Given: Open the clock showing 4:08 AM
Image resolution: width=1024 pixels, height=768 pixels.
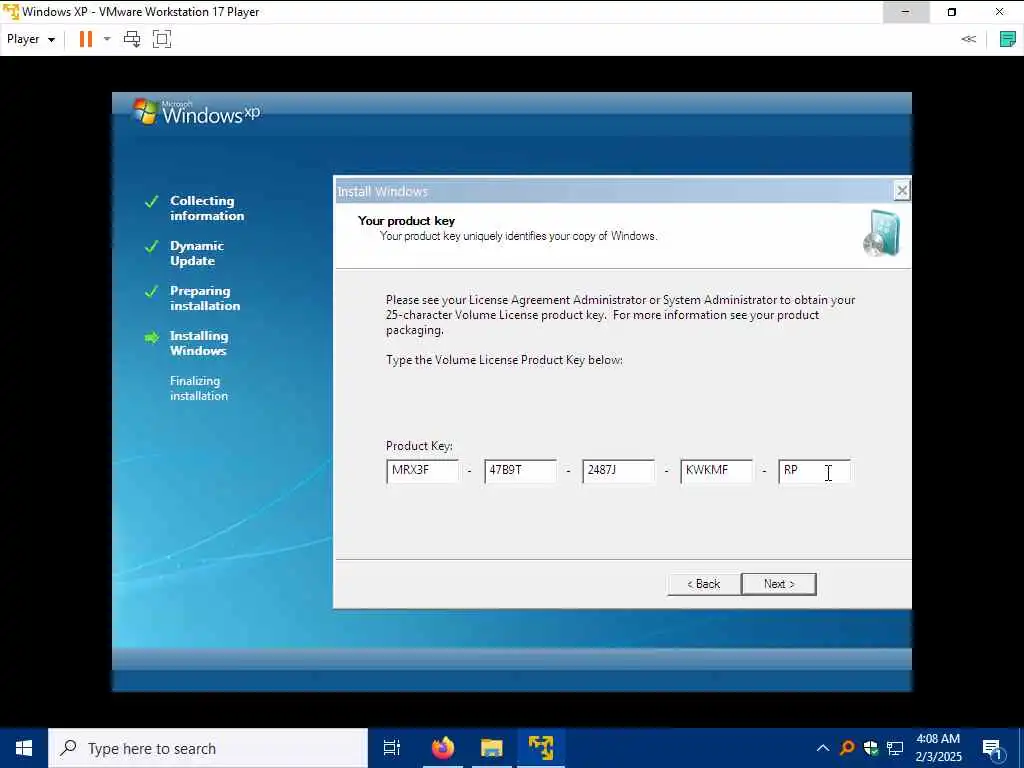Looking at the screenshot, I should pyautogui.click(x=938, y=748).
